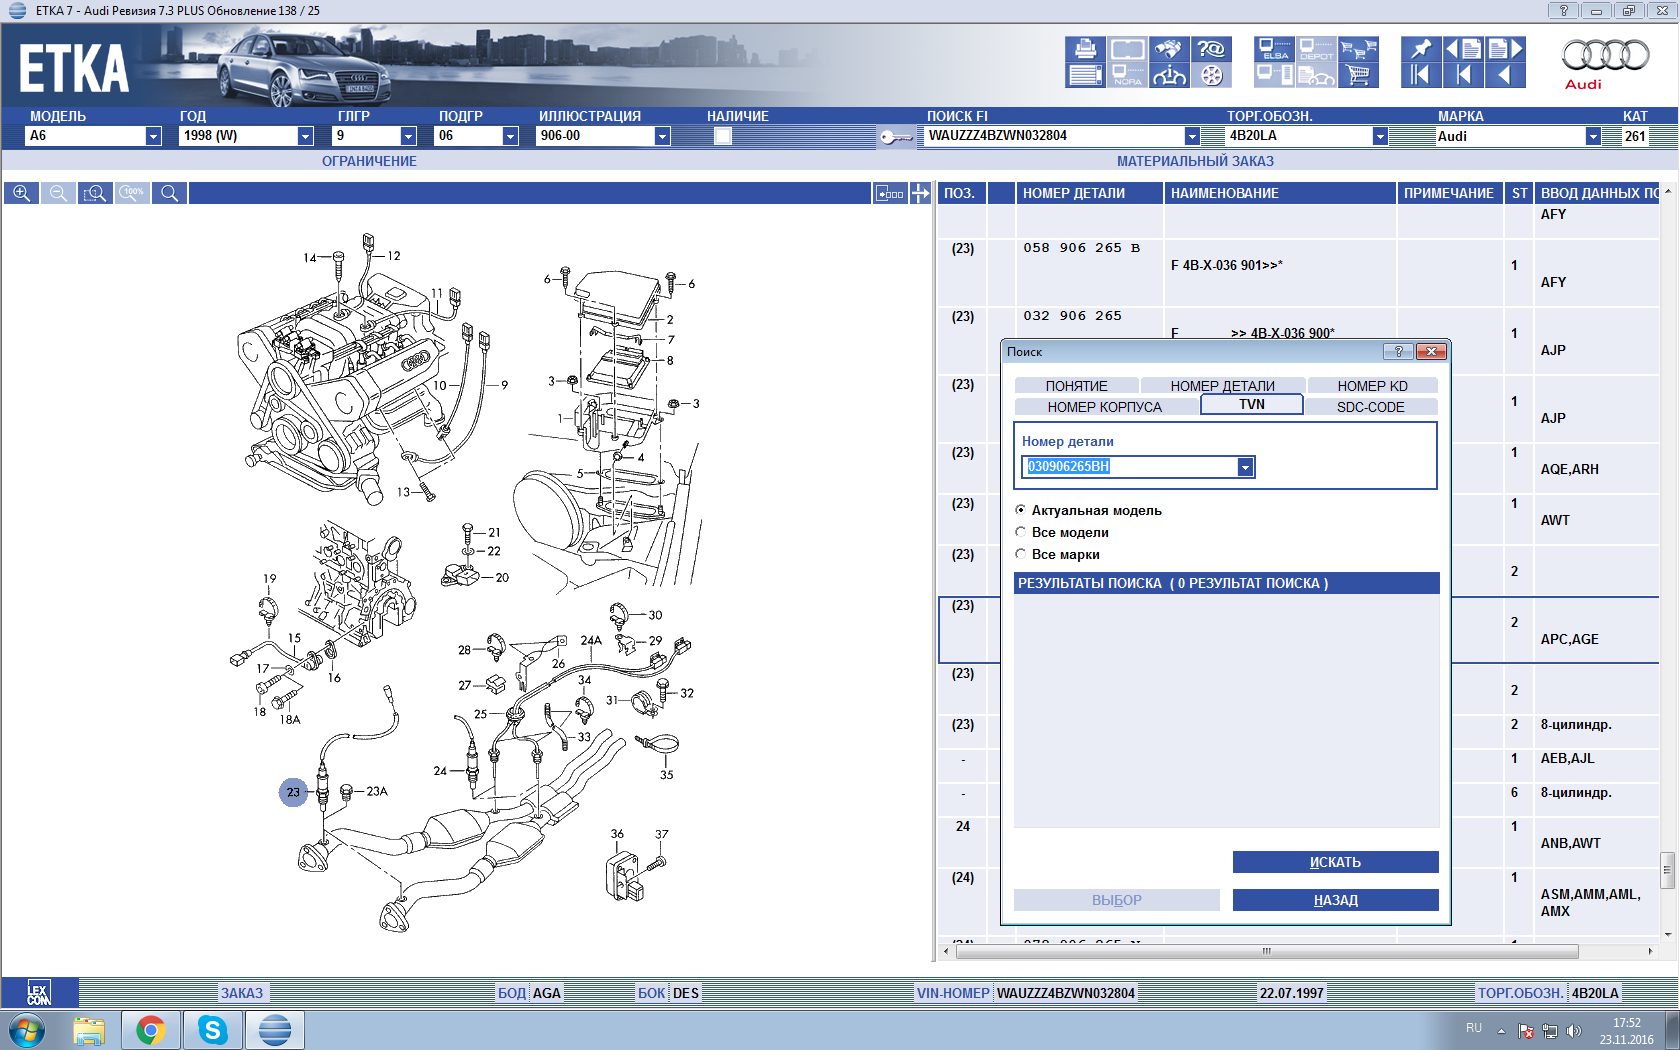
Task: Open the ГОД dropdown showing 1998 (W)
Action: point(305,136)
